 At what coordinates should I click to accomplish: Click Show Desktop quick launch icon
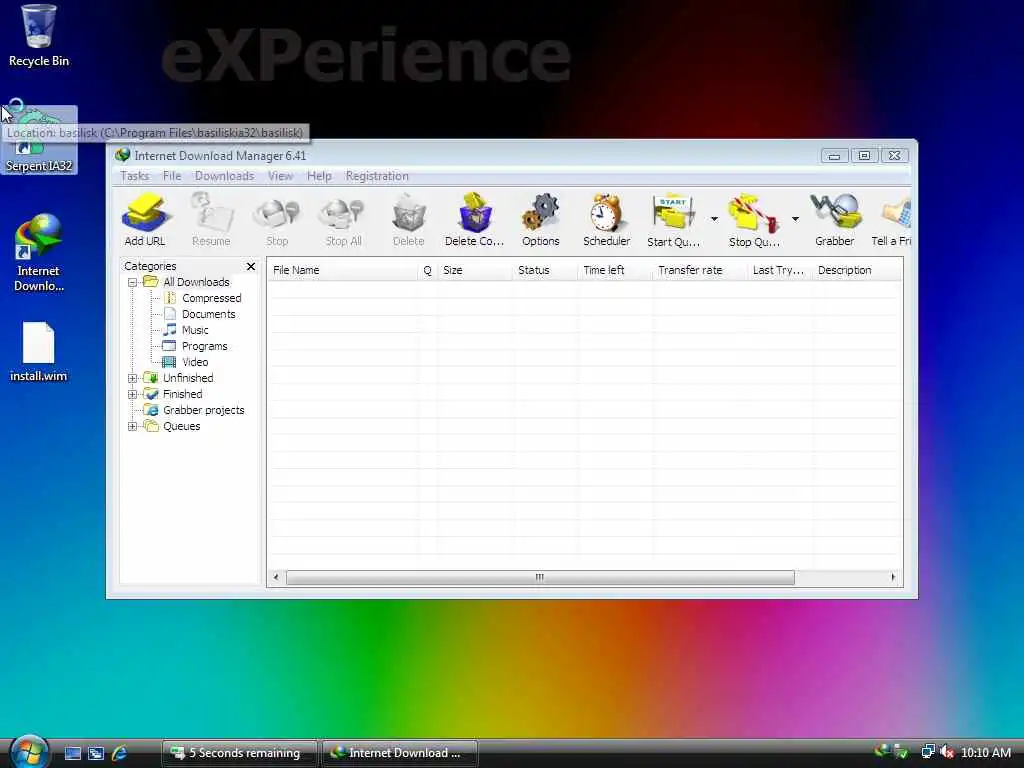click(x=73, y=753)
